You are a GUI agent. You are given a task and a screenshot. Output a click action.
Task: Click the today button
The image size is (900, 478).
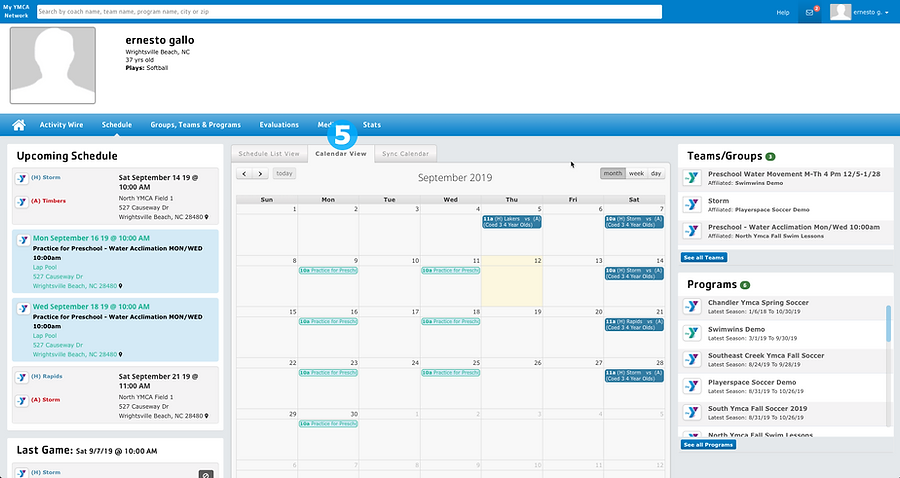tap(284, 173)
